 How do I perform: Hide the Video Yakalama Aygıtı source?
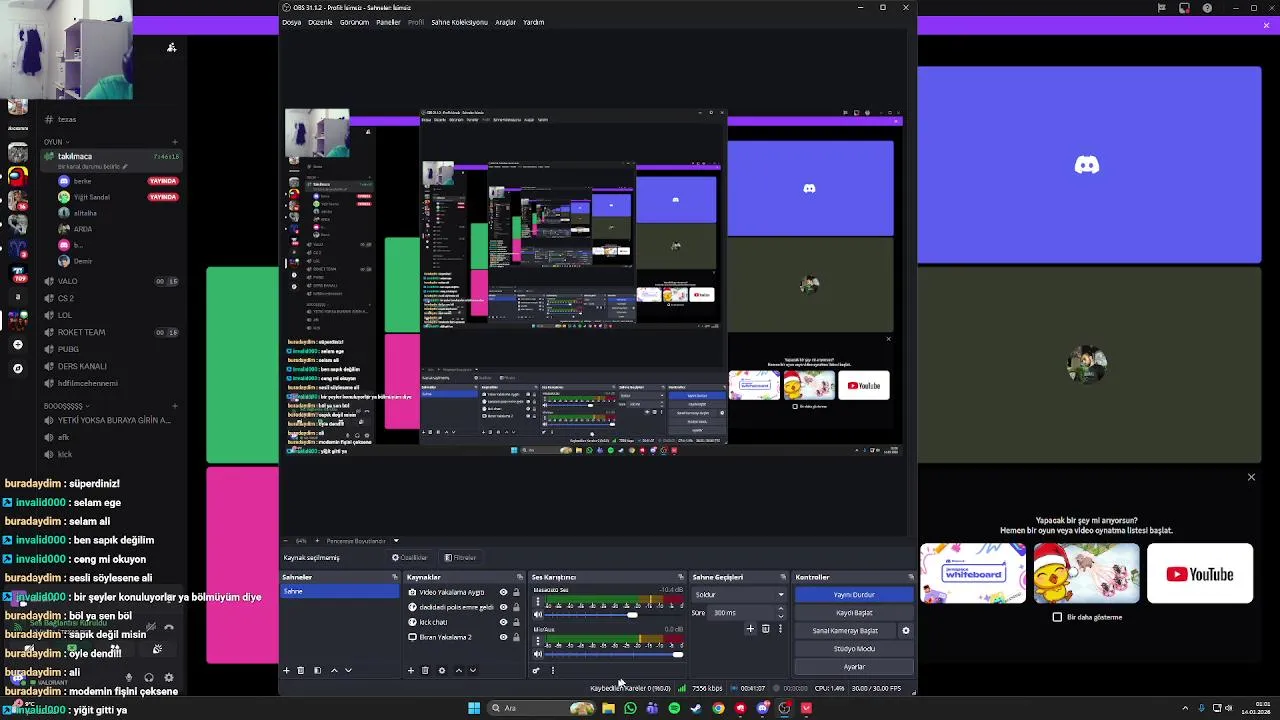point(503,592)
